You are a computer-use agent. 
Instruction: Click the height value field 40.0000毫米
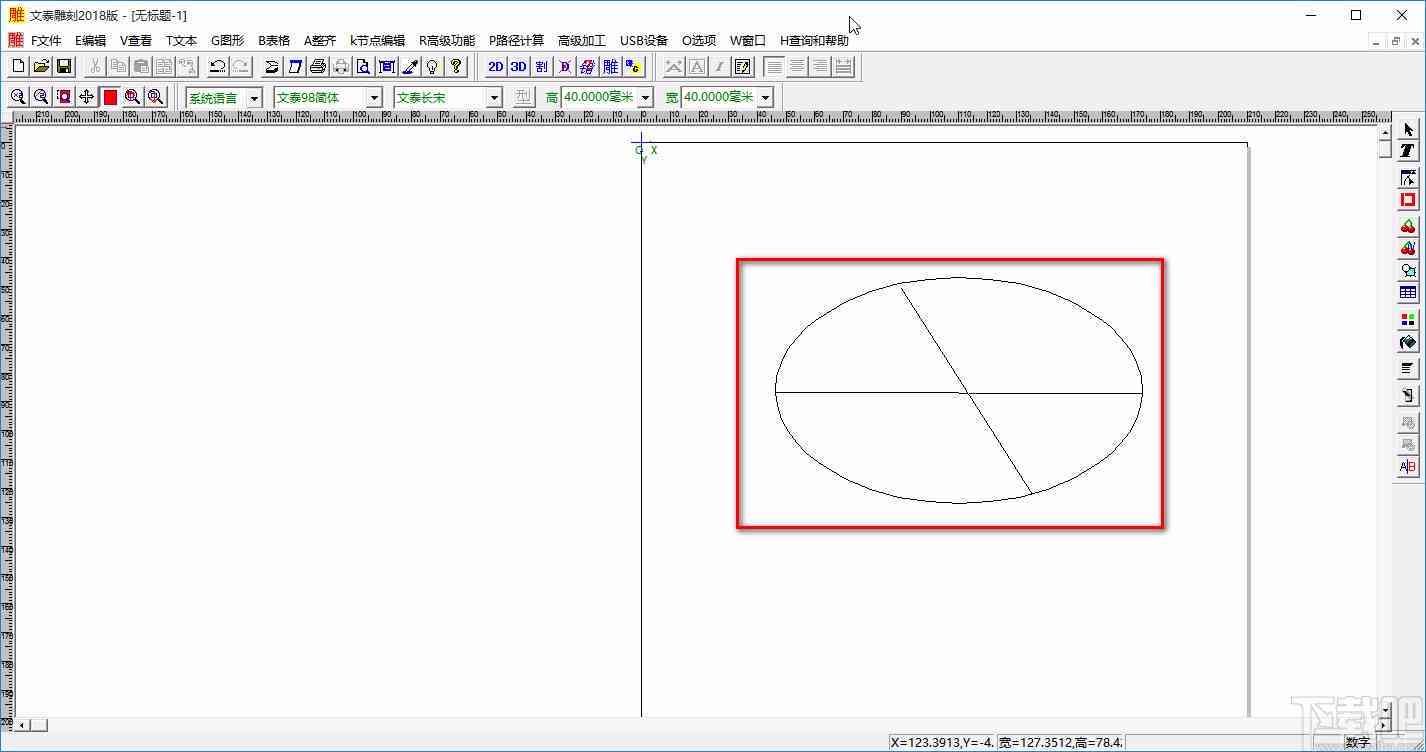click(x=599, y=98)
